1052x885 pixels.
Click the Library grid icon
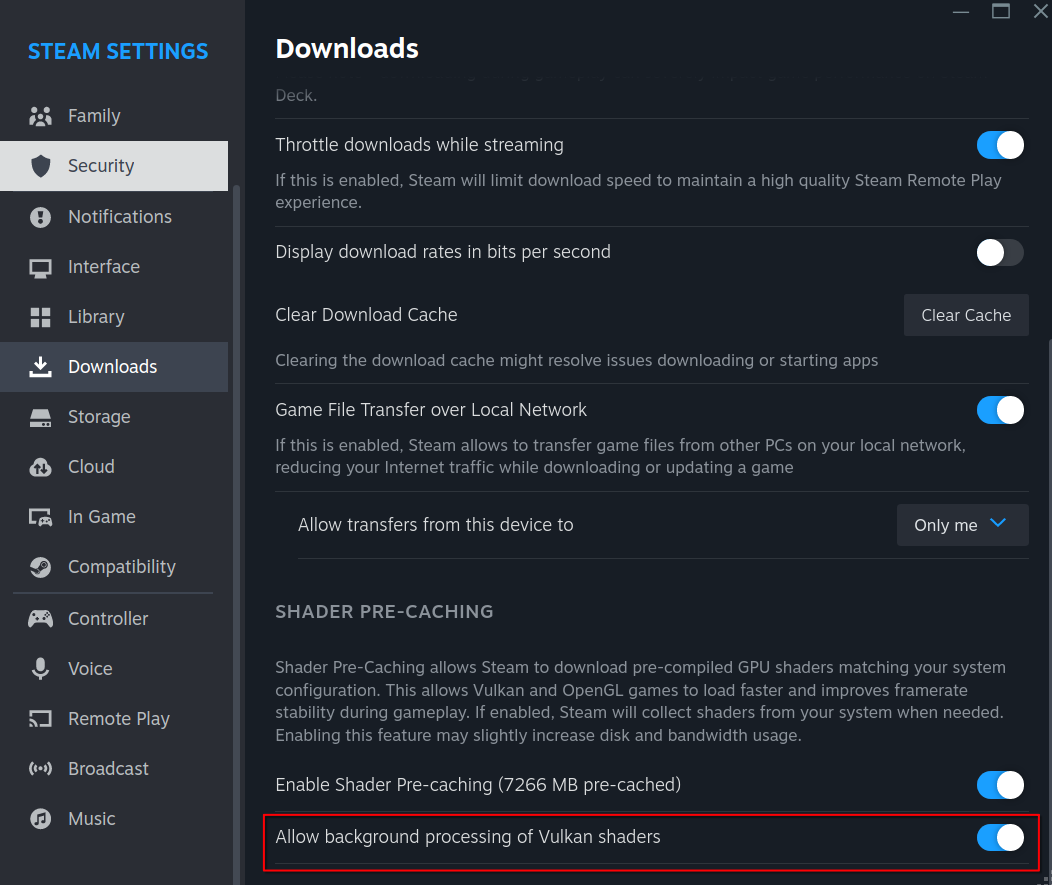coord(40,317)
